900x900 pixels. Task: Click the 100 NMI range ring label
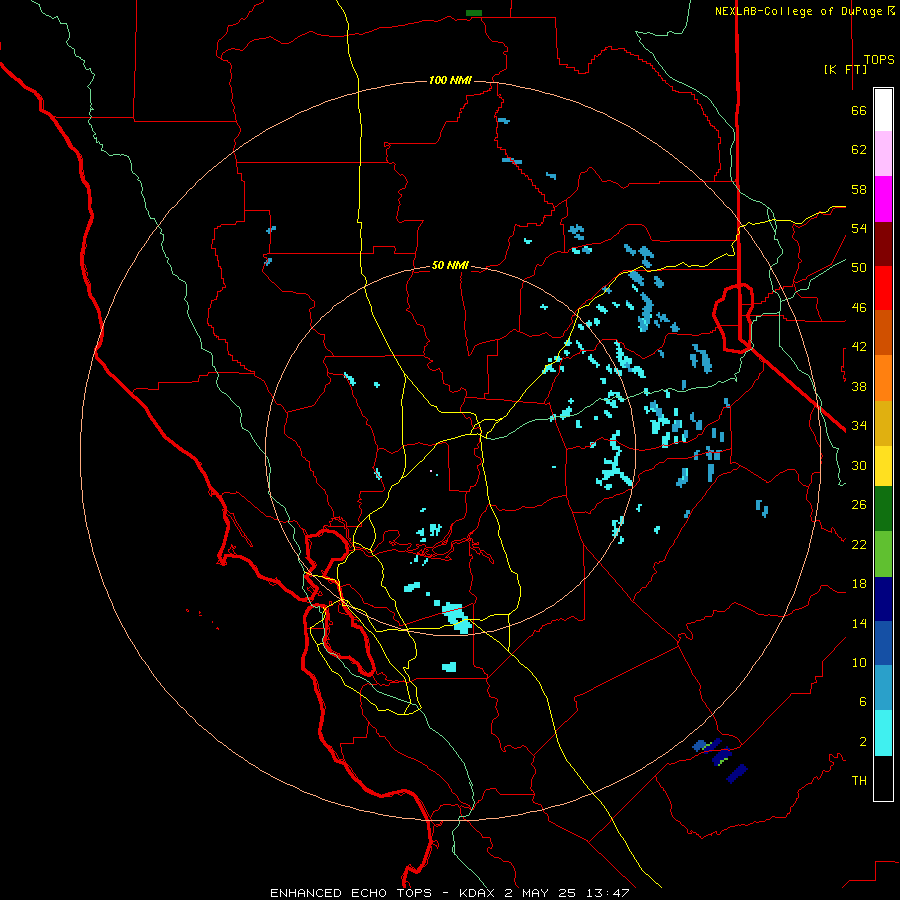tap(450, 80)
